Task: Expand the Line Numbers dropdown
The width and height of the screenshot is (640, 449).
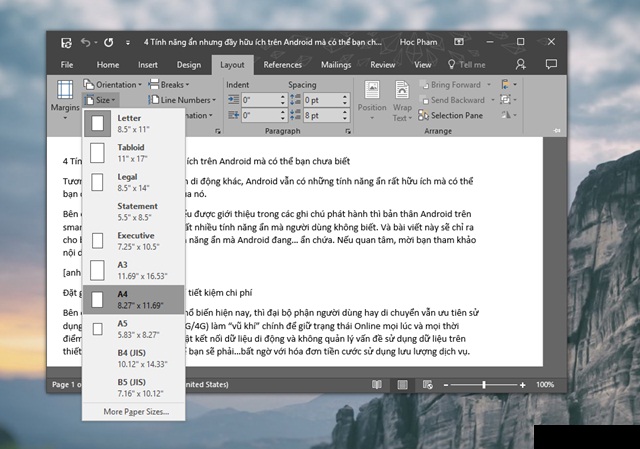Action: (184, 100)
